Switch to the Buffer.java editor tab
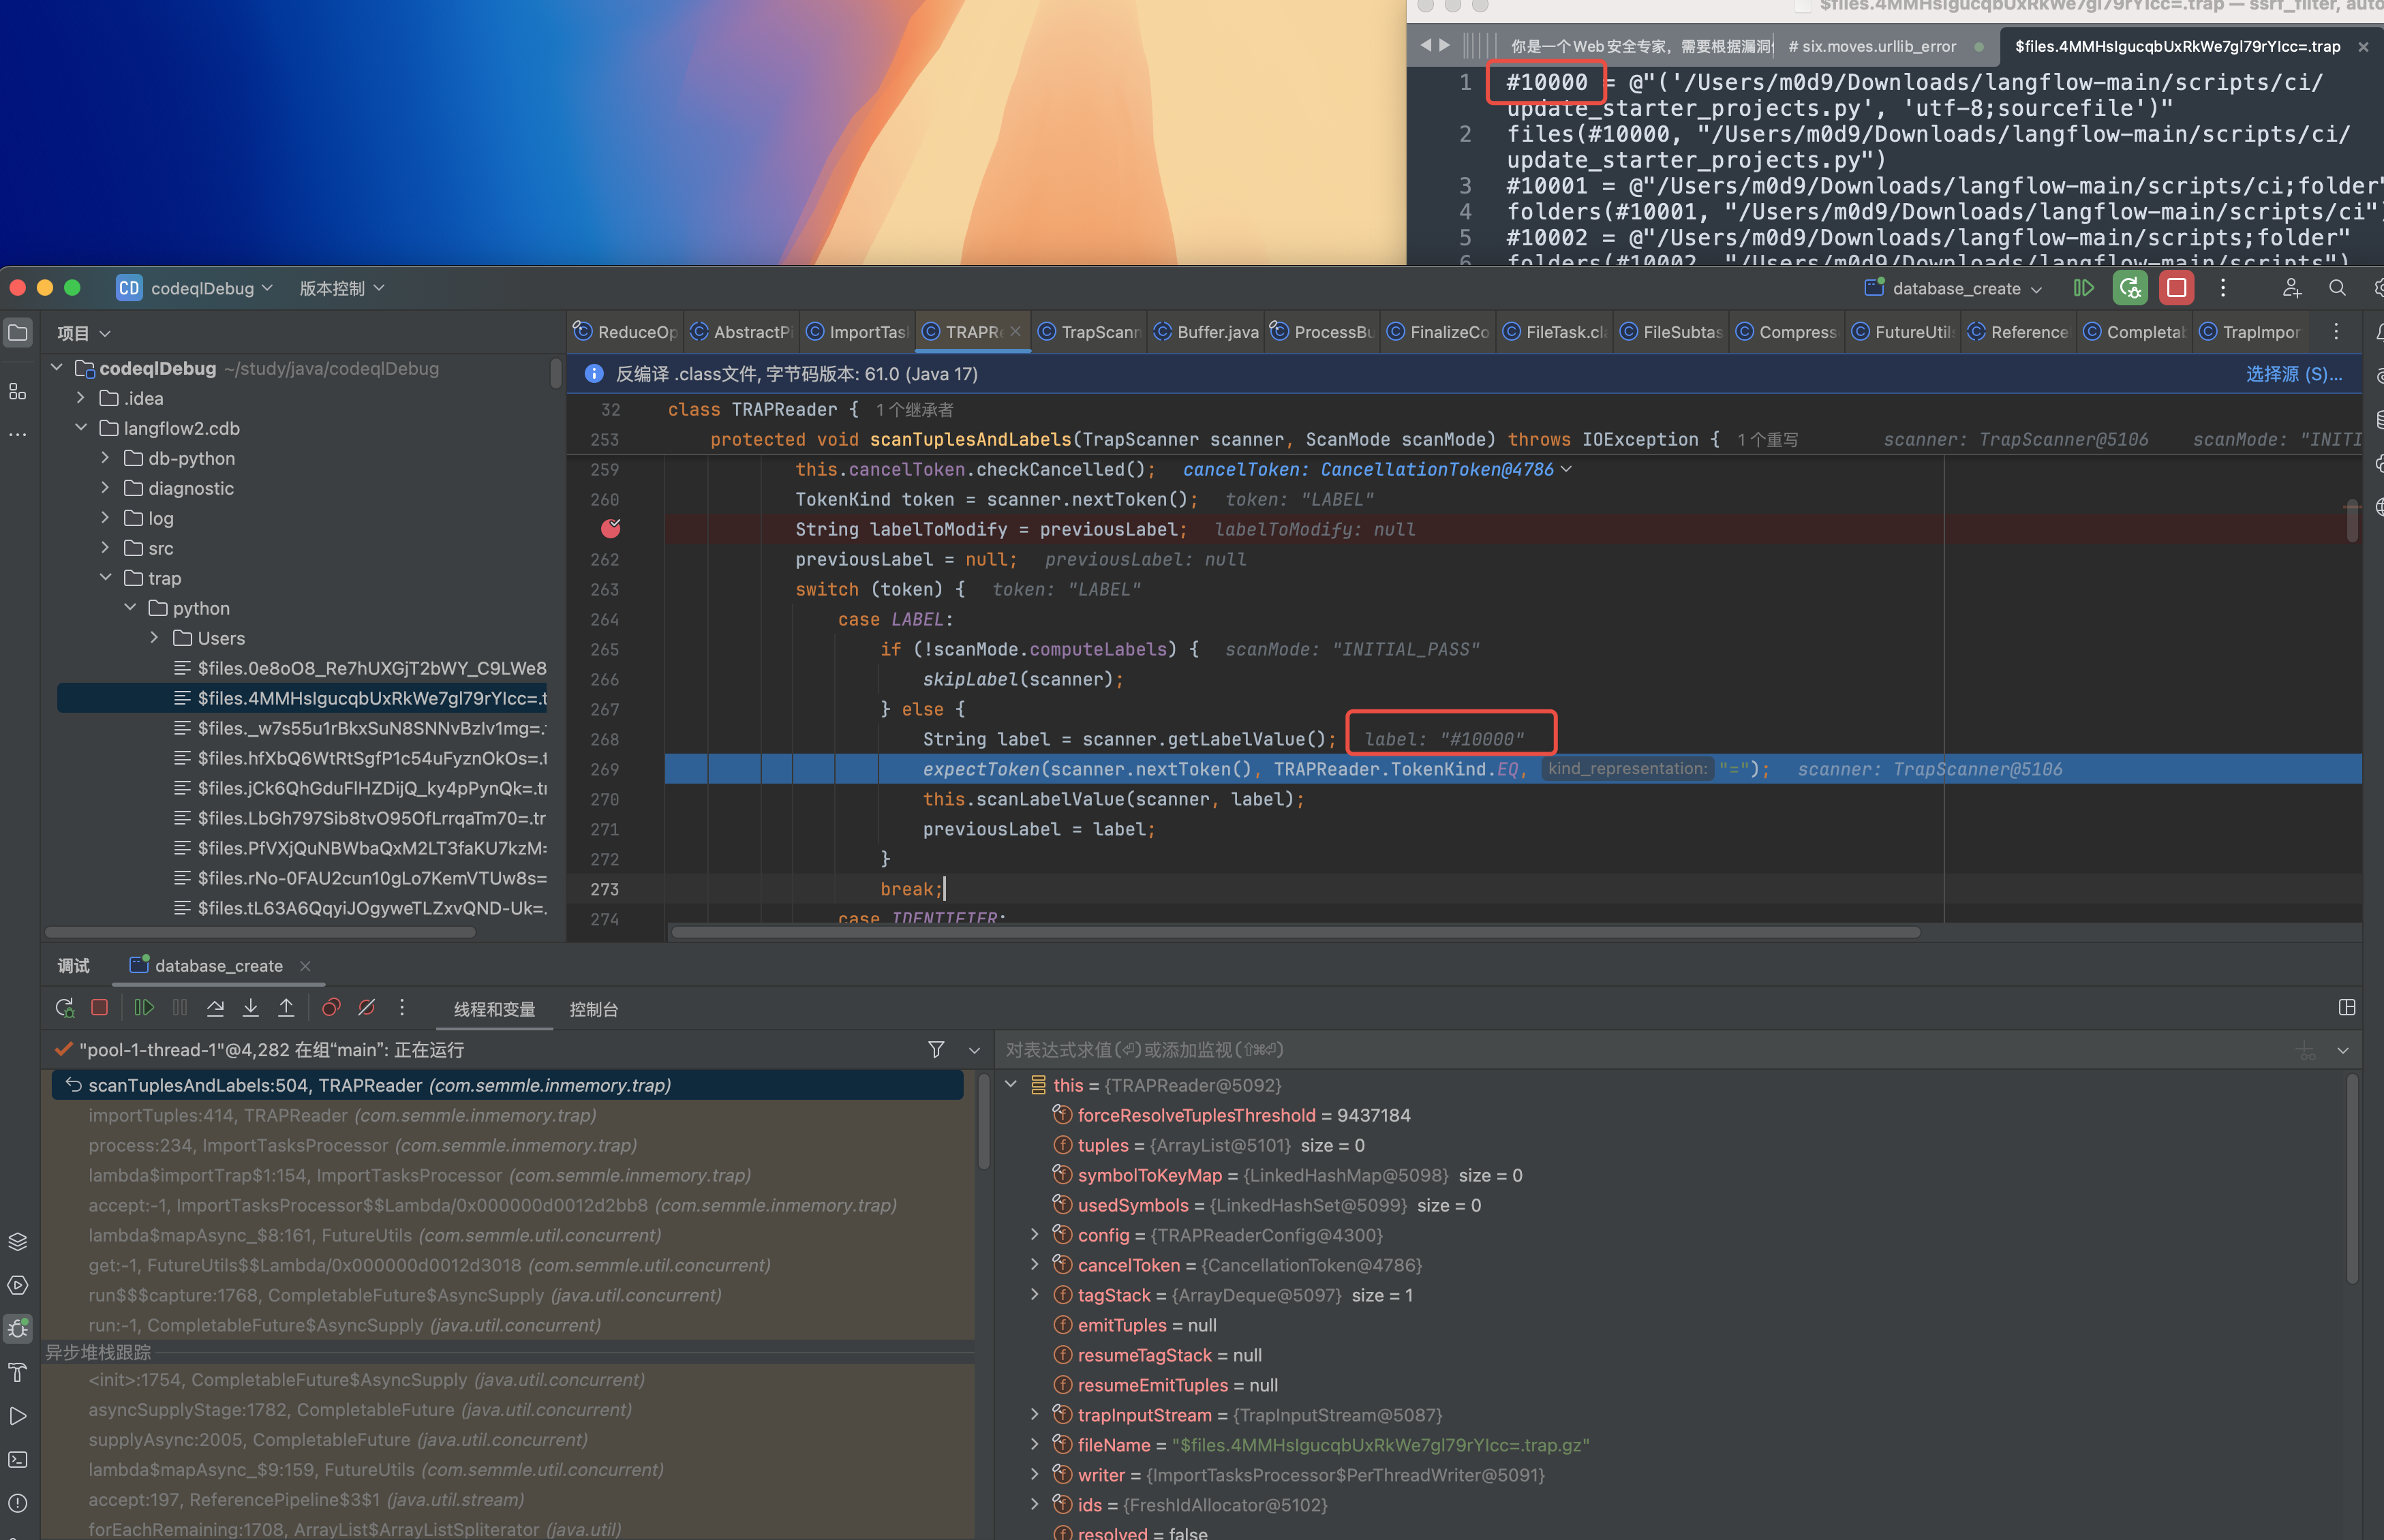This screenshot has width=2384, height=1540. click(x=1205, y=332)
